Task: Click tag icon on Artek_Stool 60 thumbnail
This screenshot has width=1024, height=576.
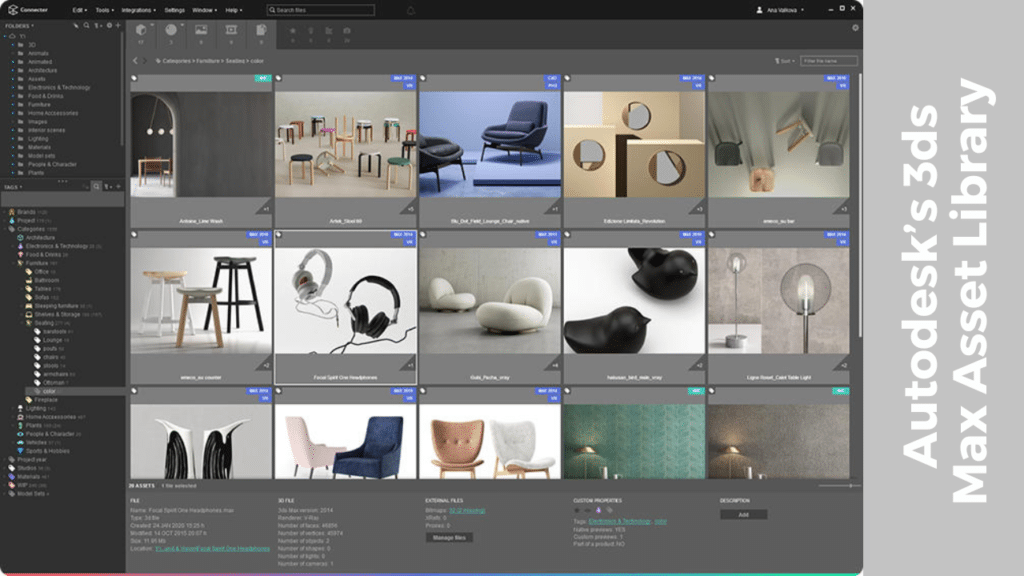Action: click(279, 78)
